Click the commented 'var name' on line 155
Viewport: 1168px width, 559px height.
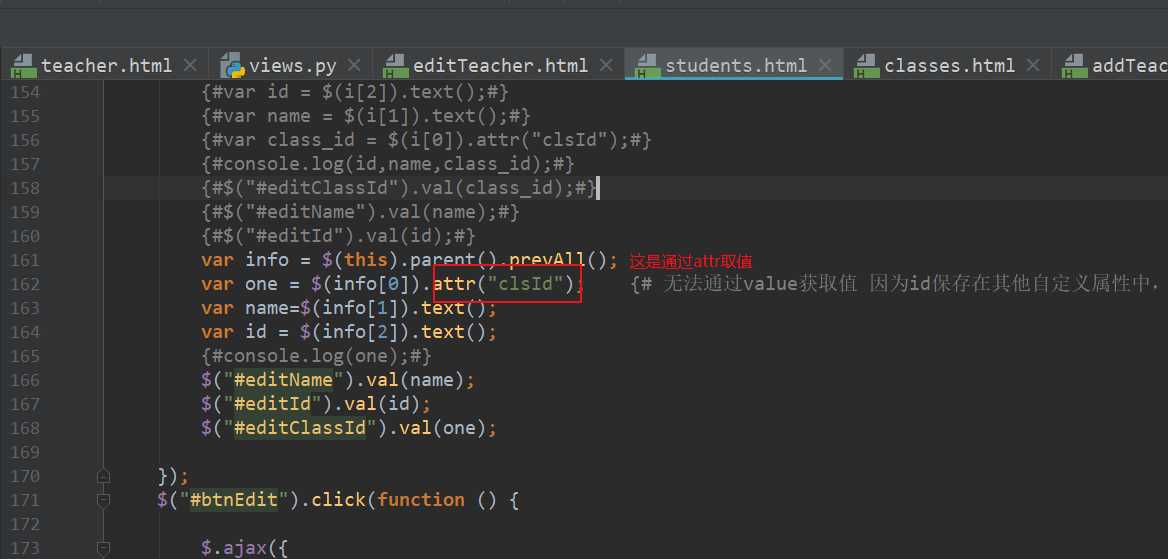[x=366, y=116]
